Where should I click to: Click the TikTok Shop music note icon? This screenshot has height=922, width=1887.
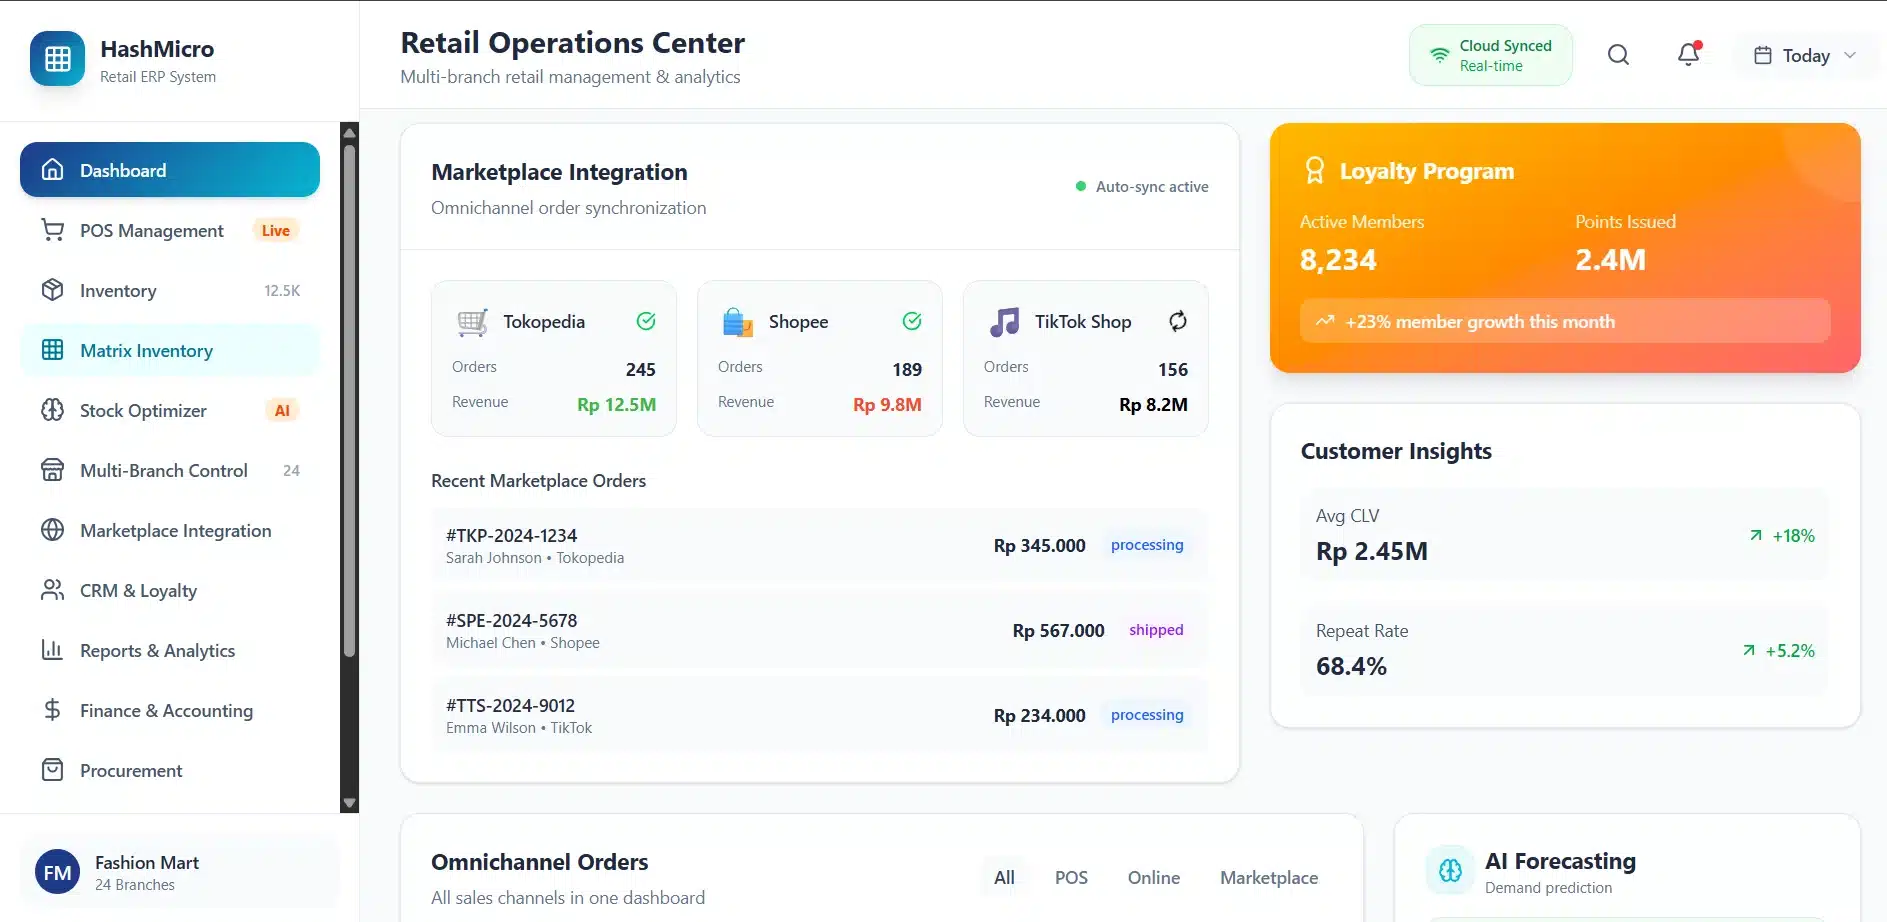coord(1004,322)
